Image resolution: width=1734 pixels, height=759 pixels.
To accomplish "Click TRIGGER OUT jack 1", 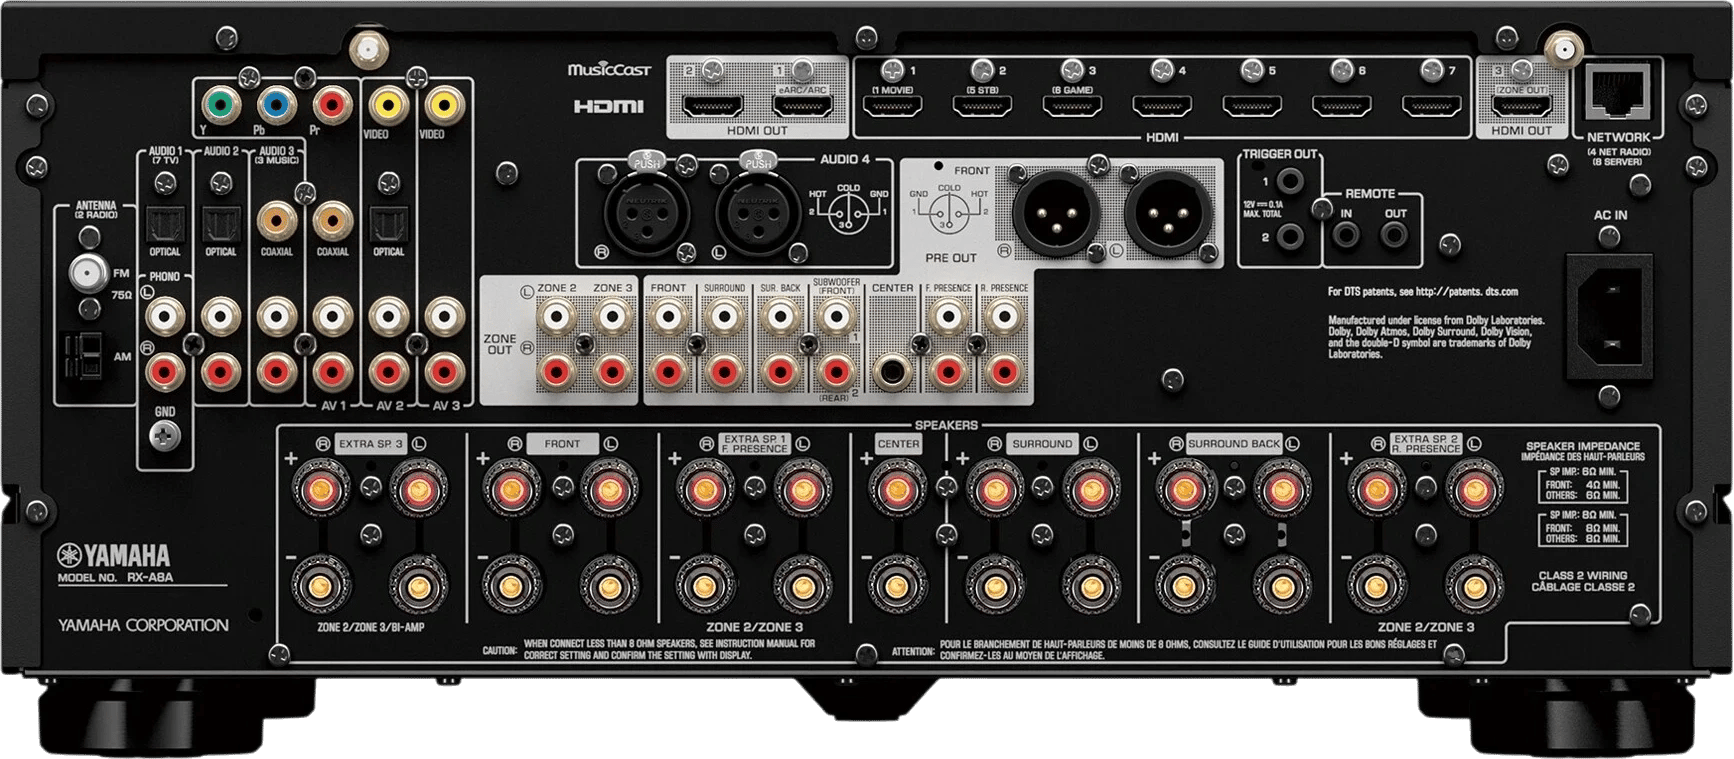I will click(x=1290, y=182).
